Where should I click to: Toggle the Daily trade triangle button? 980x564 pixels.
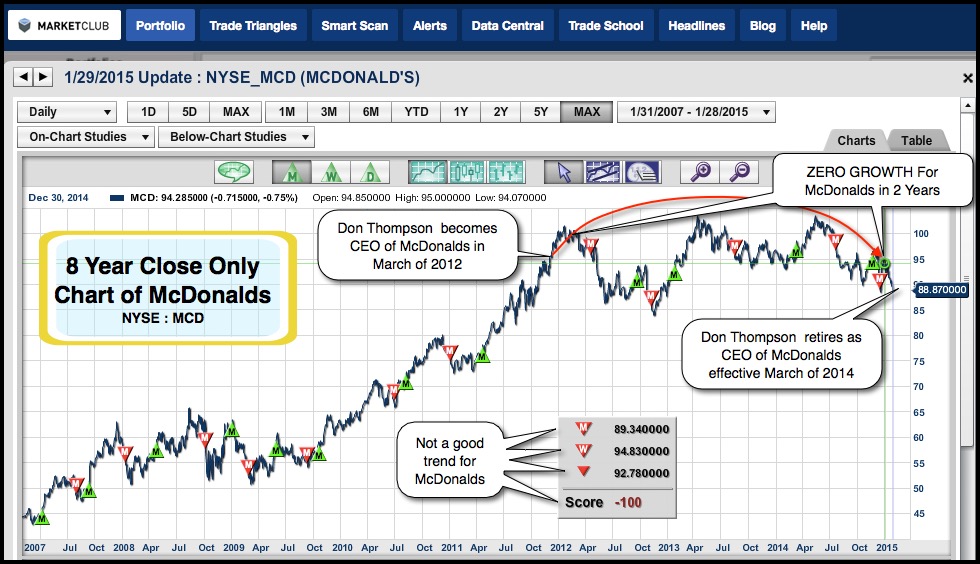(x=371, y=172)
